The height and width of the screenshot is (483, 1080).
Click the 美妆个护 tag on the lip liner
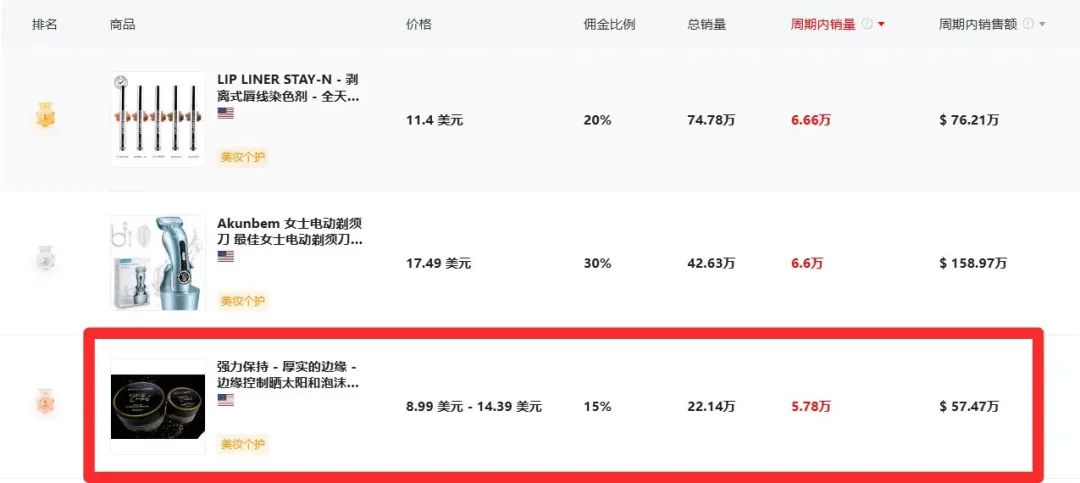(243, 157)
